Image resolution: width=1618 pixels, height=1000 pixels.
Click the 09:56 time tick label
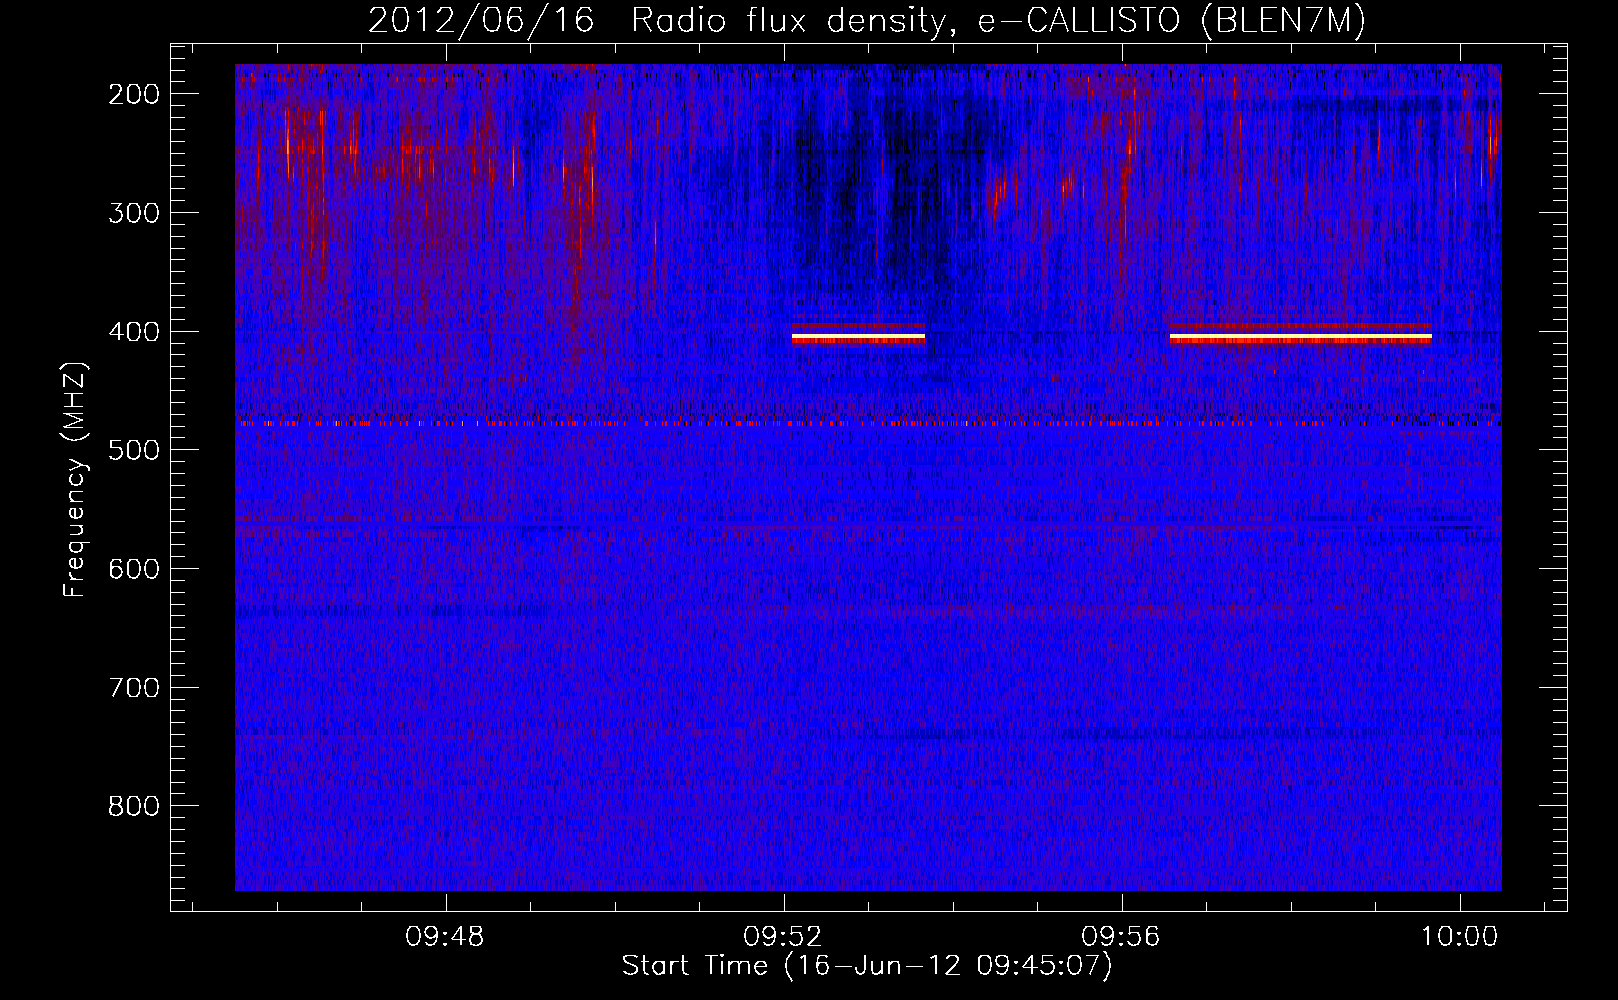point(1122,937)
